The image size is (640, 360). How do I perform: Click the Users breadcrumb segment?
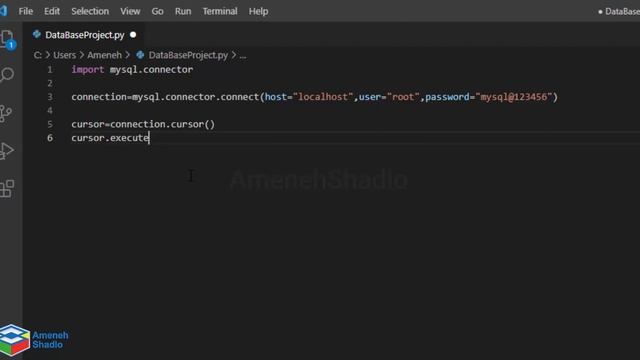coord(64,55)
